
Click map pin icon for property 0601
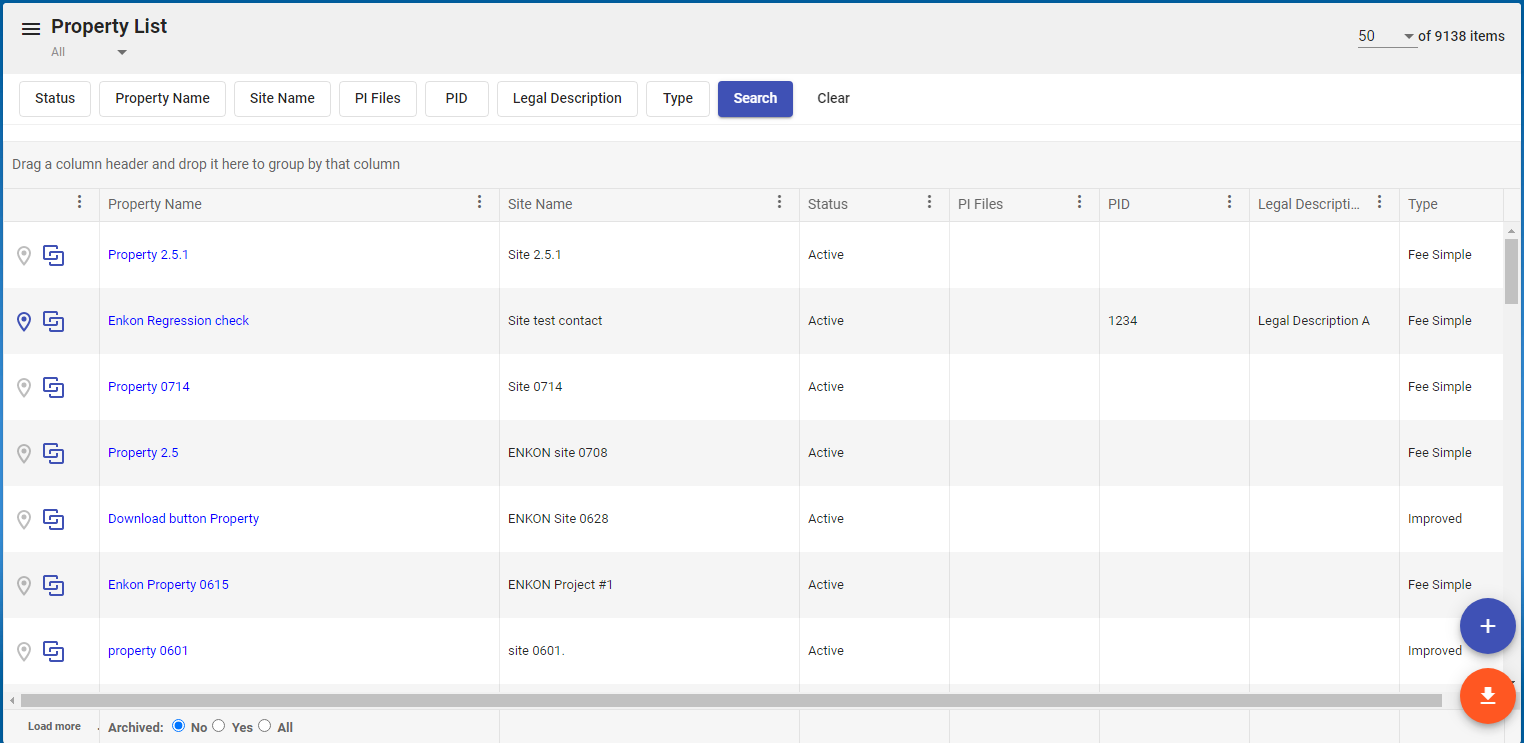[24, 651]
